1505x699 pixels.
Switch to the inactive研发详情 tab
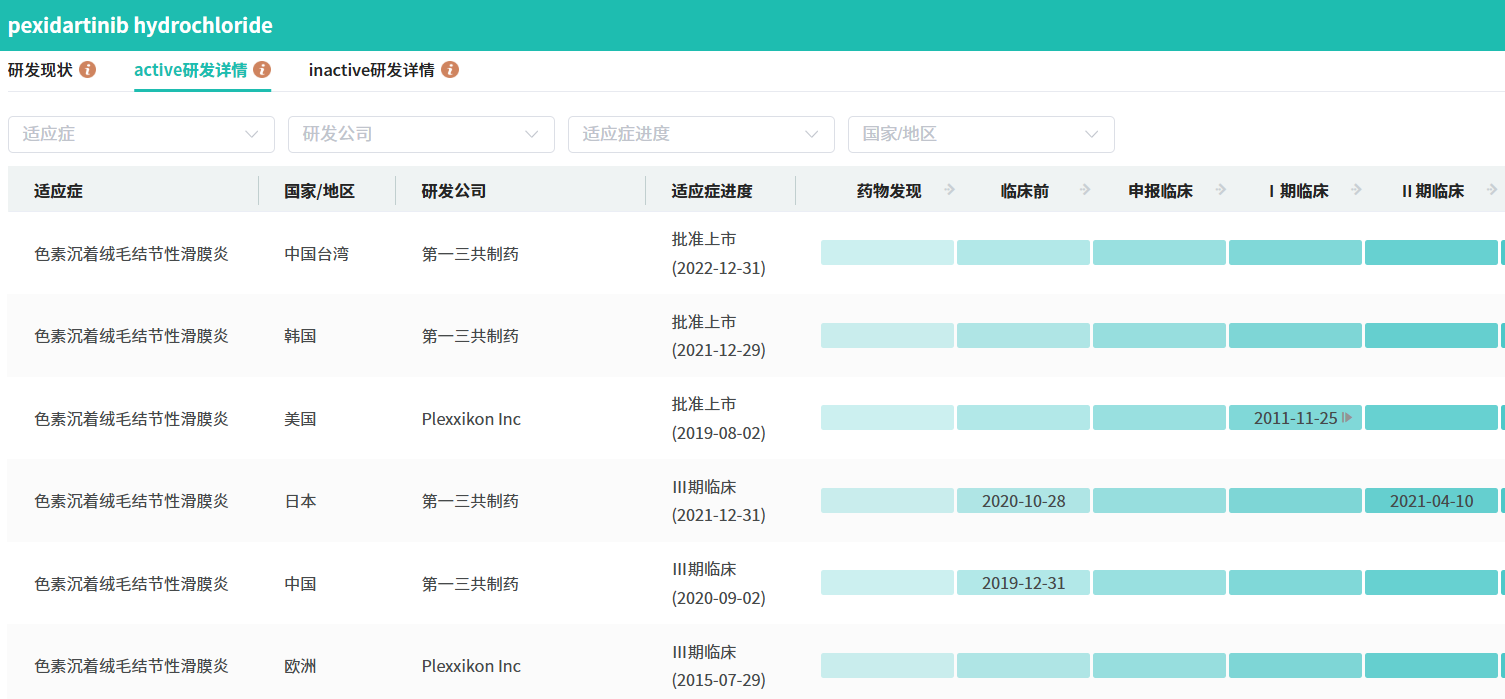click(371, 70)
